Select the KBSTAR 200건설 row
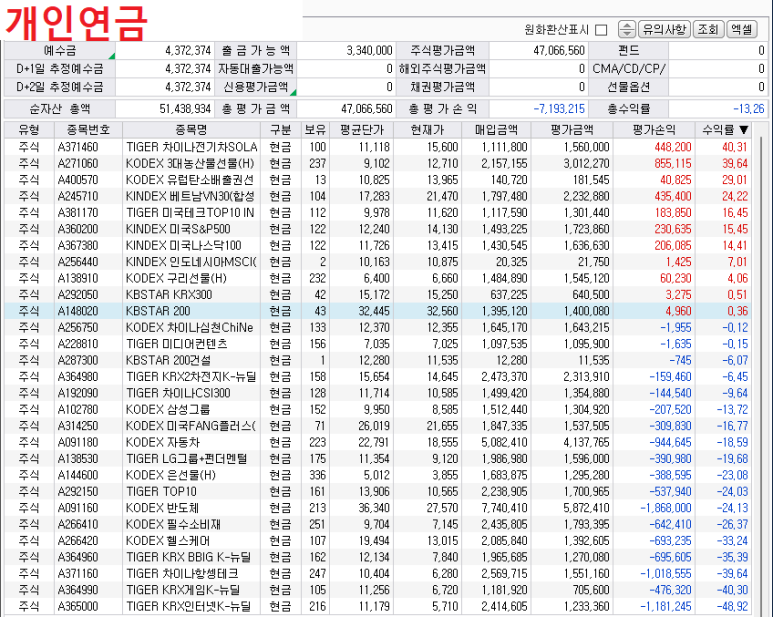 click(x=378, y=360)
